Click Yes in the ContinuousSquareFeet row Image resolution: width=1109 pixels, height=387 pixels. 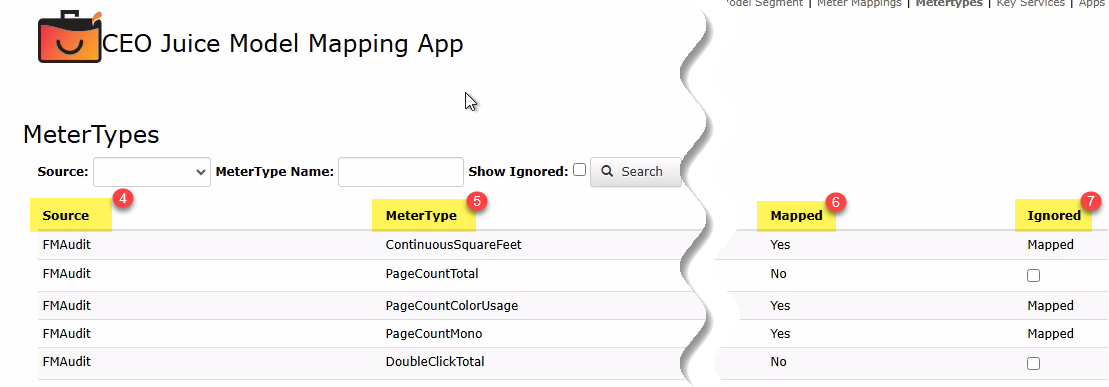pyautogui.click(x=780, y=245)
